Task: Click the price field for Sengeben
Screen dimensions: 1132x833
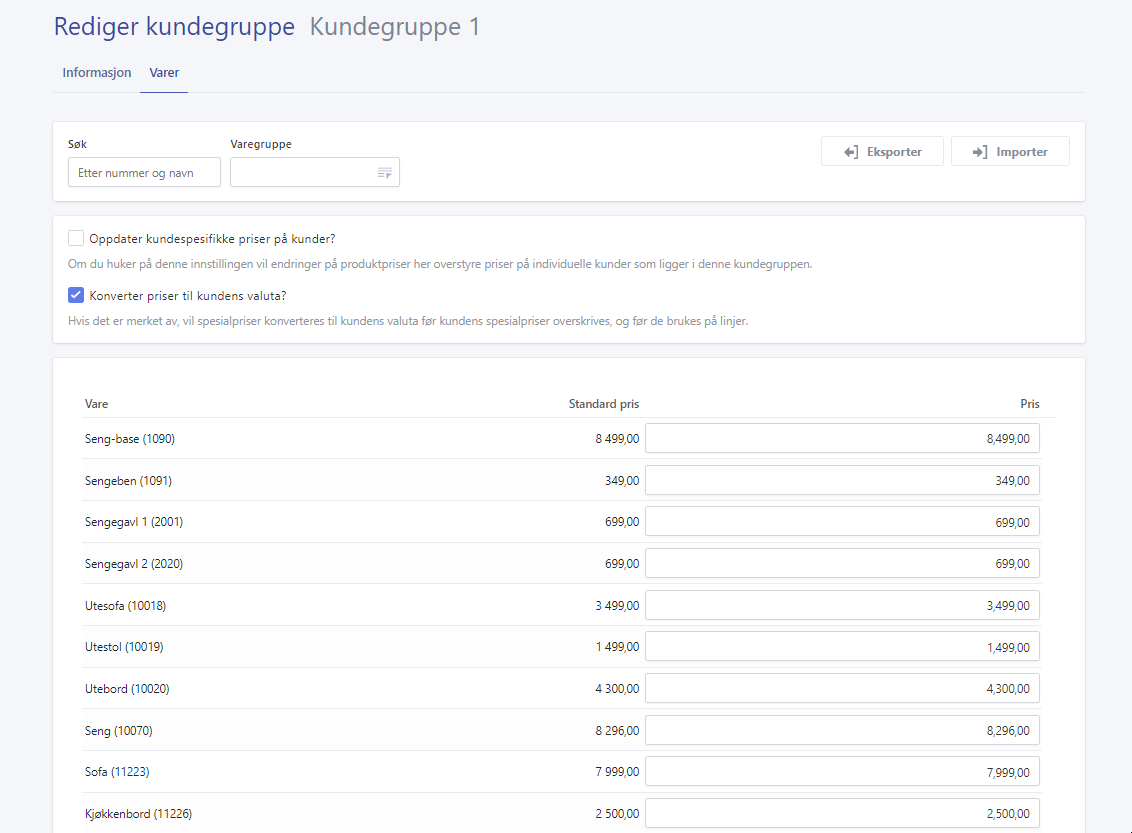Action: point(843,480)
